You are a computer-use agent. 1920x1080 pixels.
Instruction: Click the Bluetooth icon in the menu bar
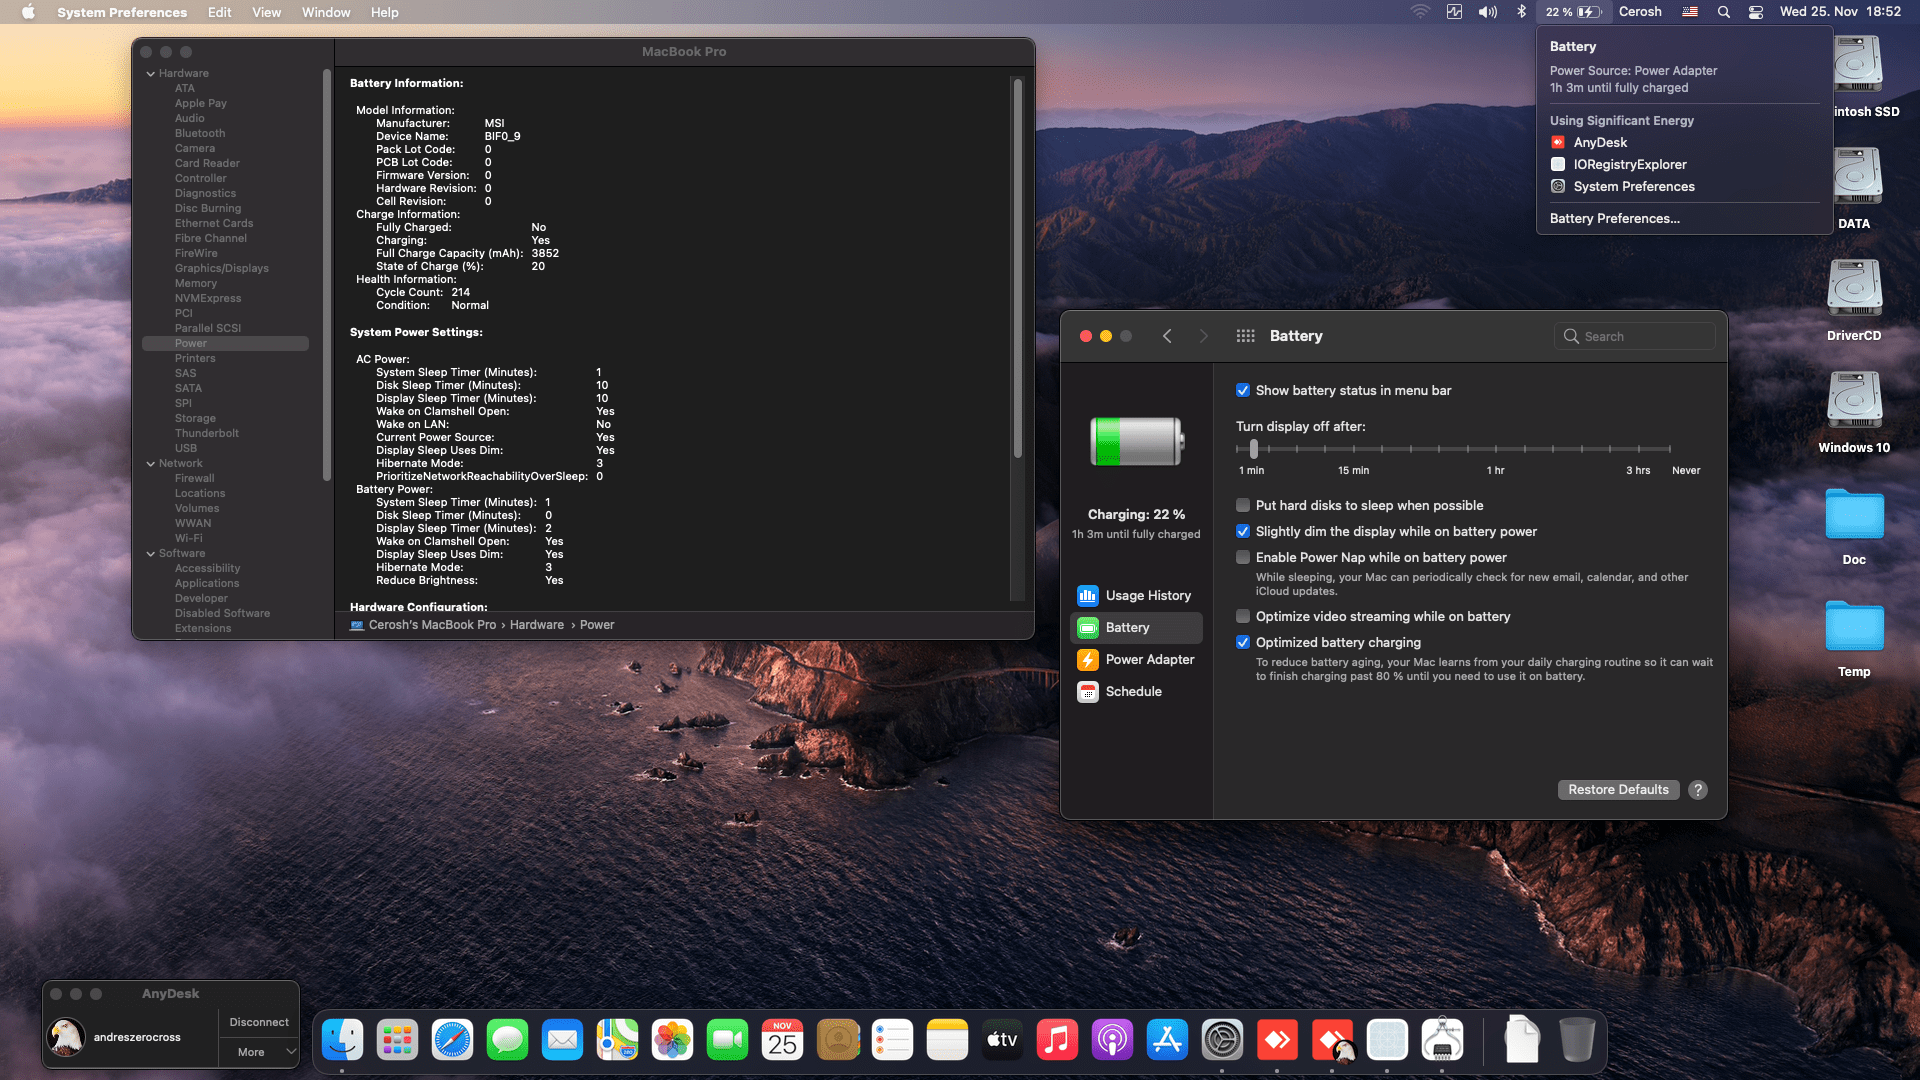pyautogui.click(x=1522, y=12)
